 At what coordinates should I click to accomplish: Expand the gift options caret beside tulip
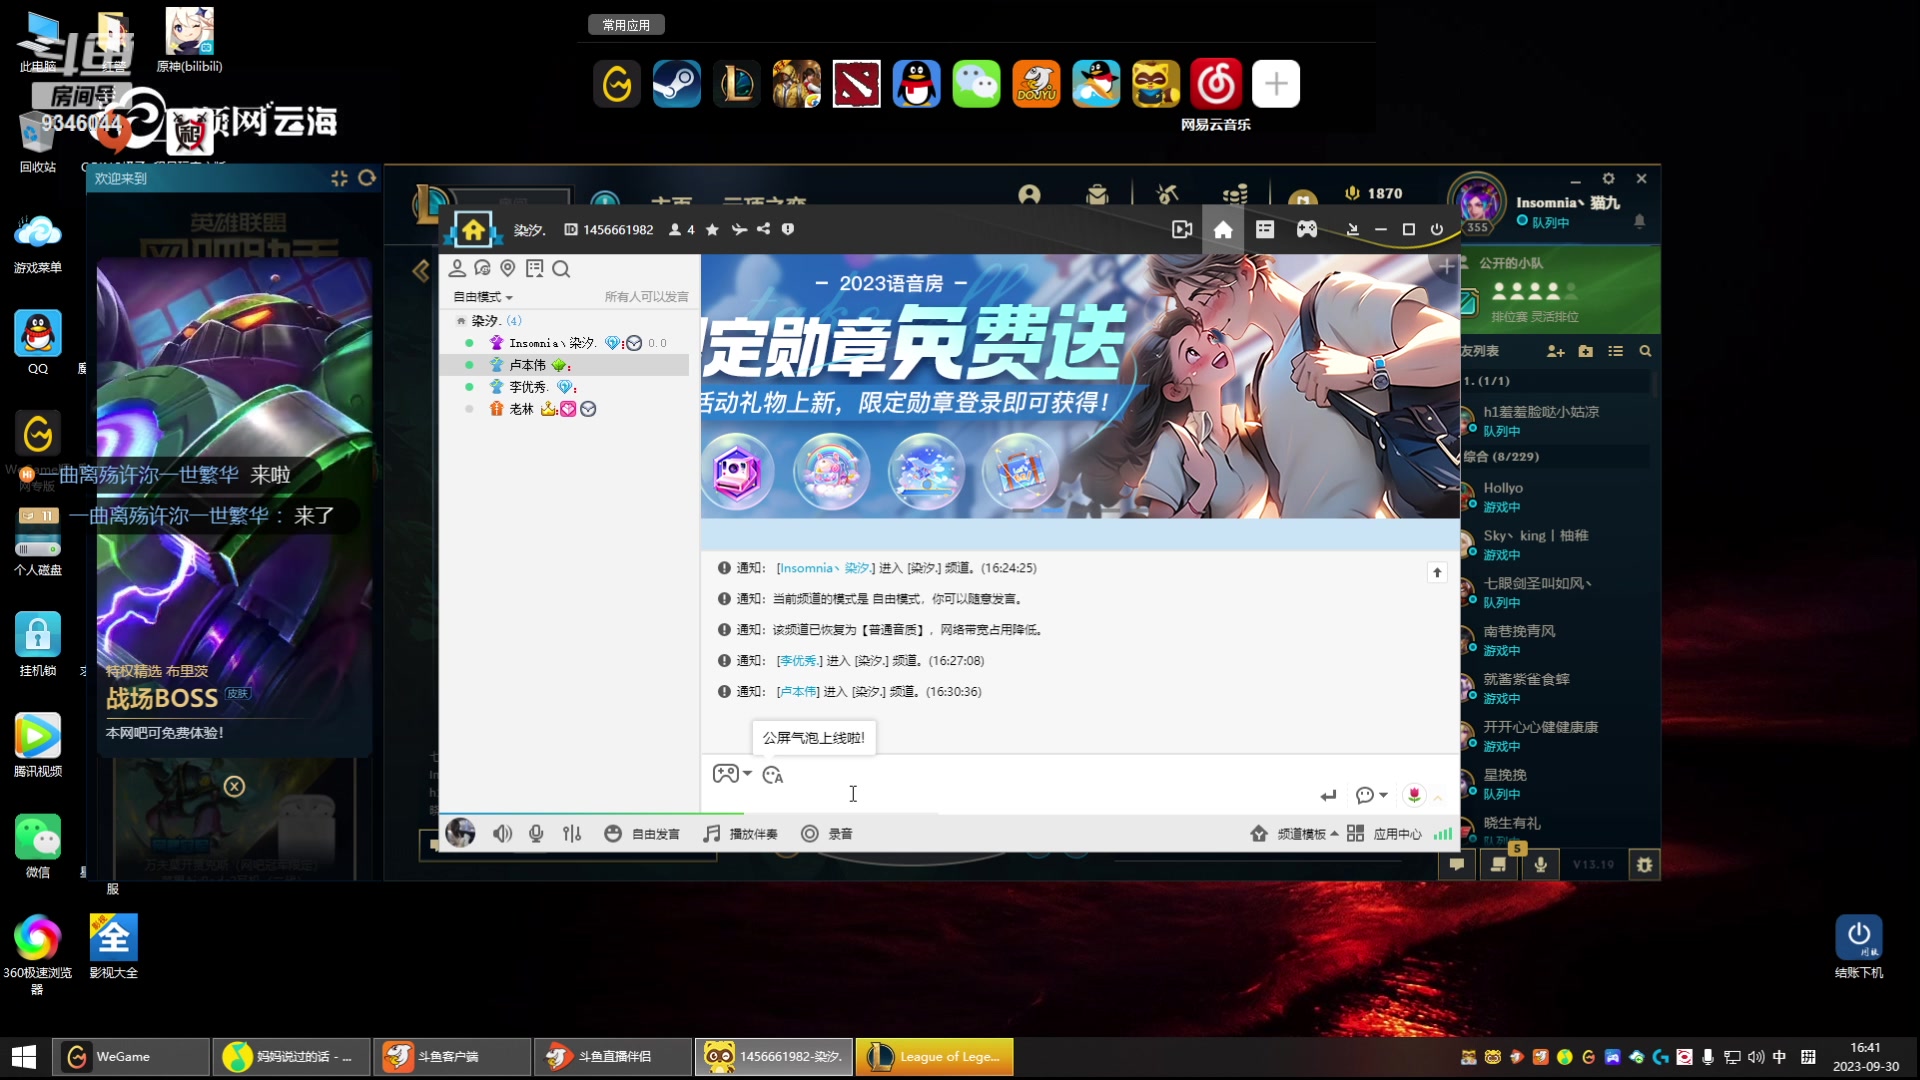1438,797
